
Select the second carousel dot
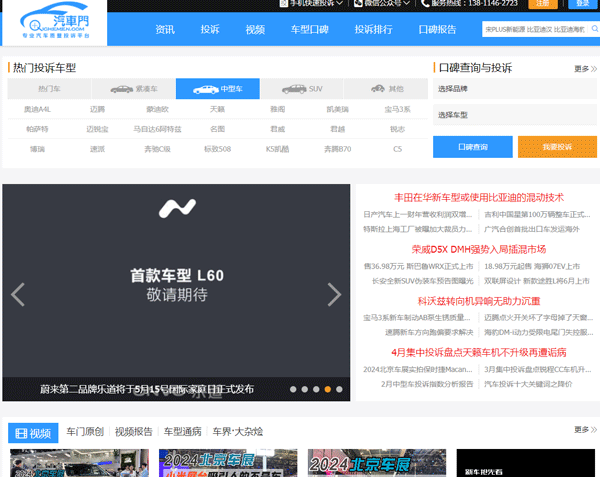(x=305, y=389)
